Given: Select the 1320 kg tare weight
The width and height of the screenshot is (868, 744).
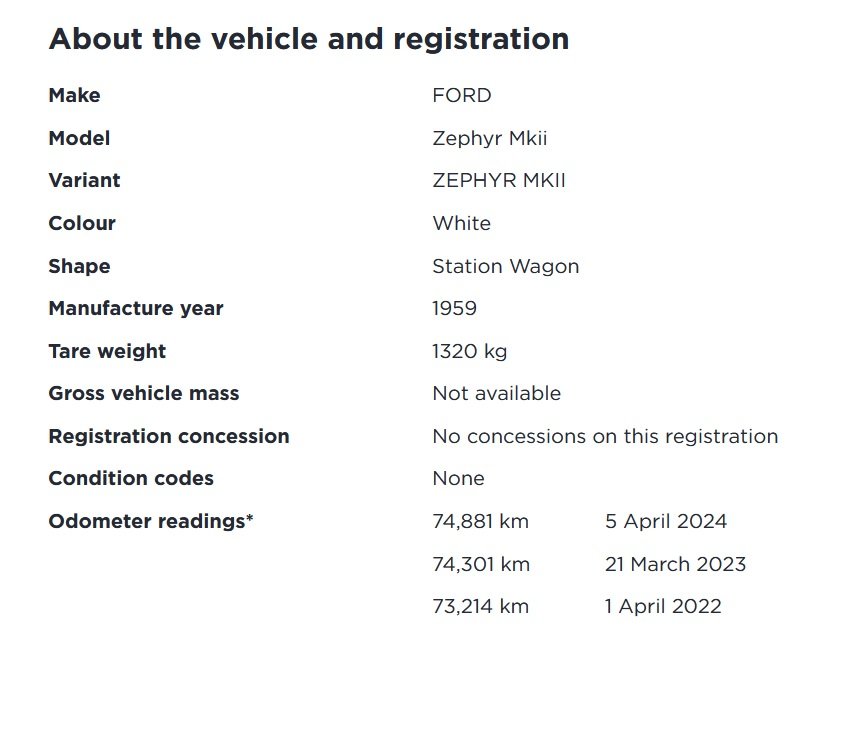Looking at the screenshot, I should (x=469, y=352).
